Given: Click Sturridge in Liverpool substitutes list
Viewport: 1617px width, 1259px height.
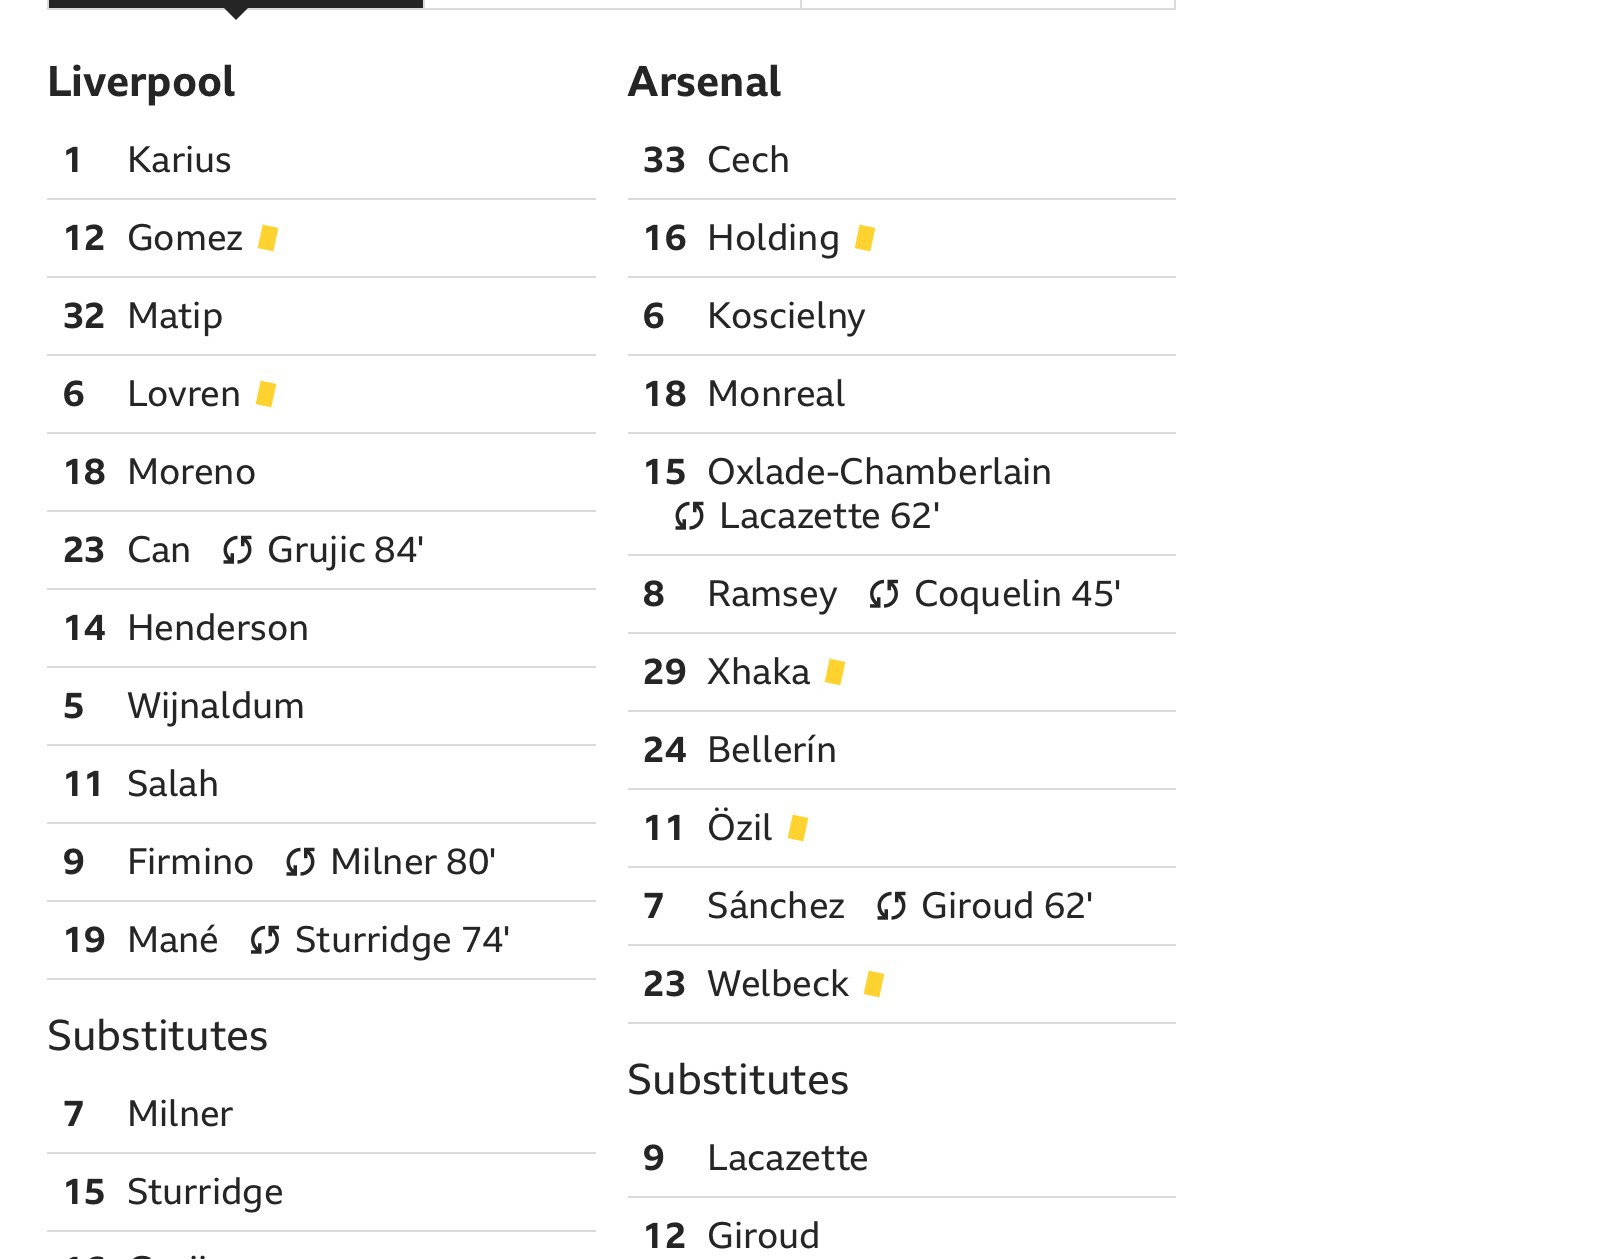Looking at the screenshot, I should point(205,1192).
